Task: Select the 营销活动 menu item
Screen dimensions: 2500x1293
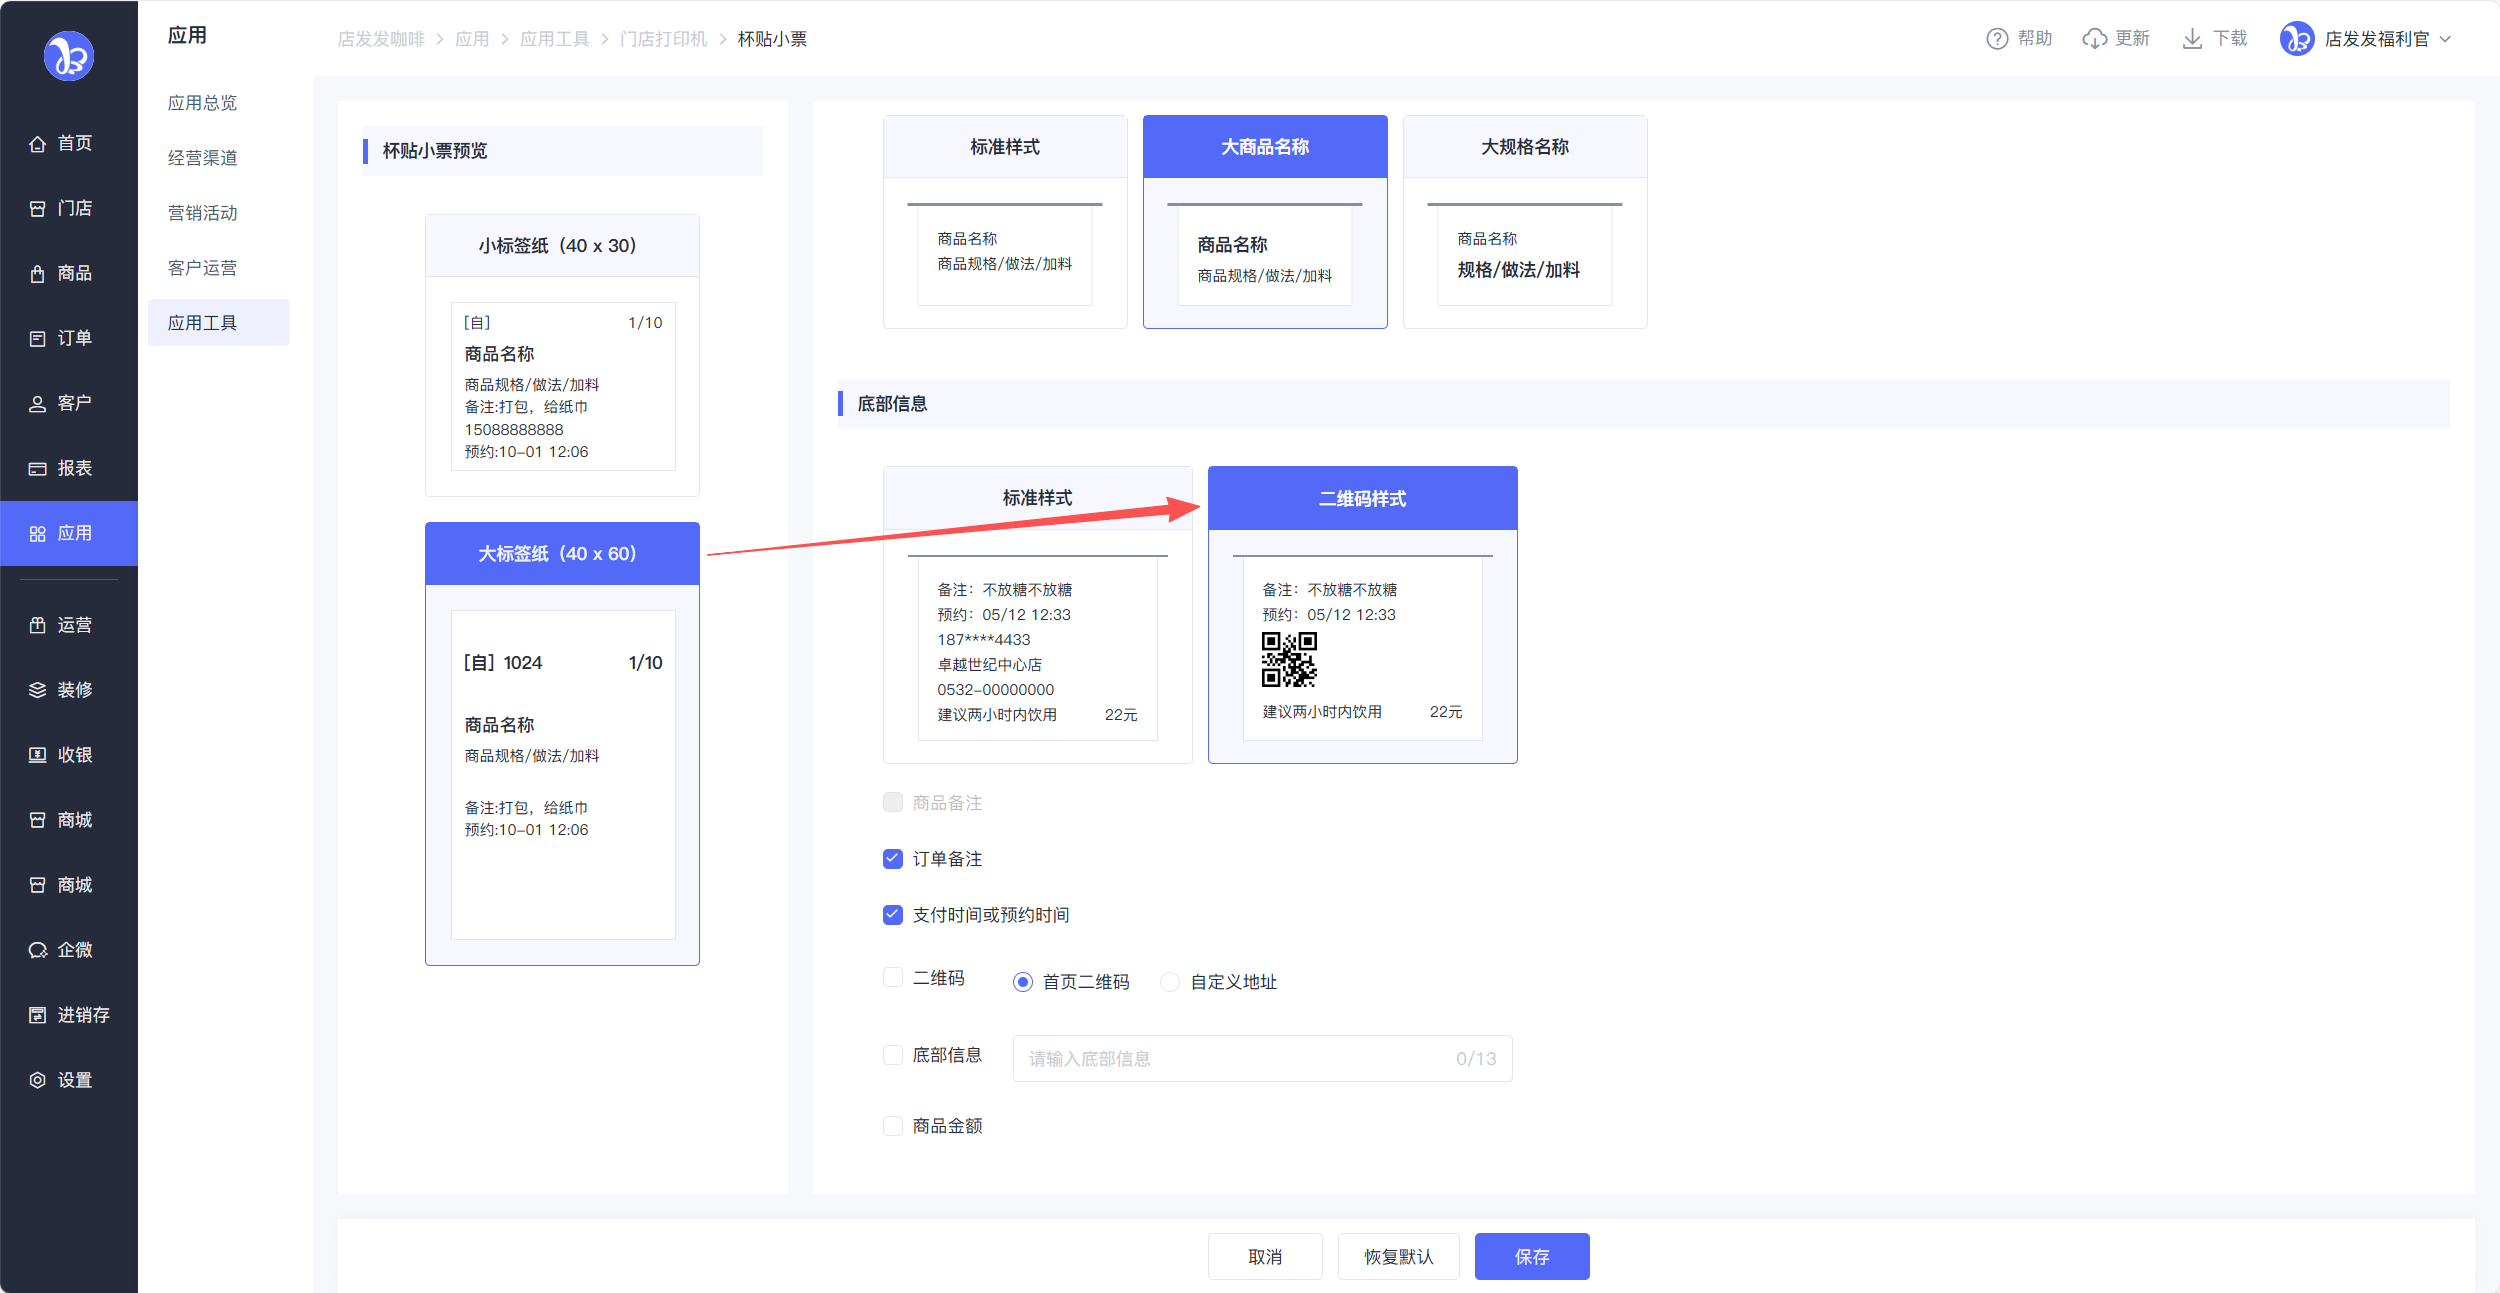Action: [202, 213]
